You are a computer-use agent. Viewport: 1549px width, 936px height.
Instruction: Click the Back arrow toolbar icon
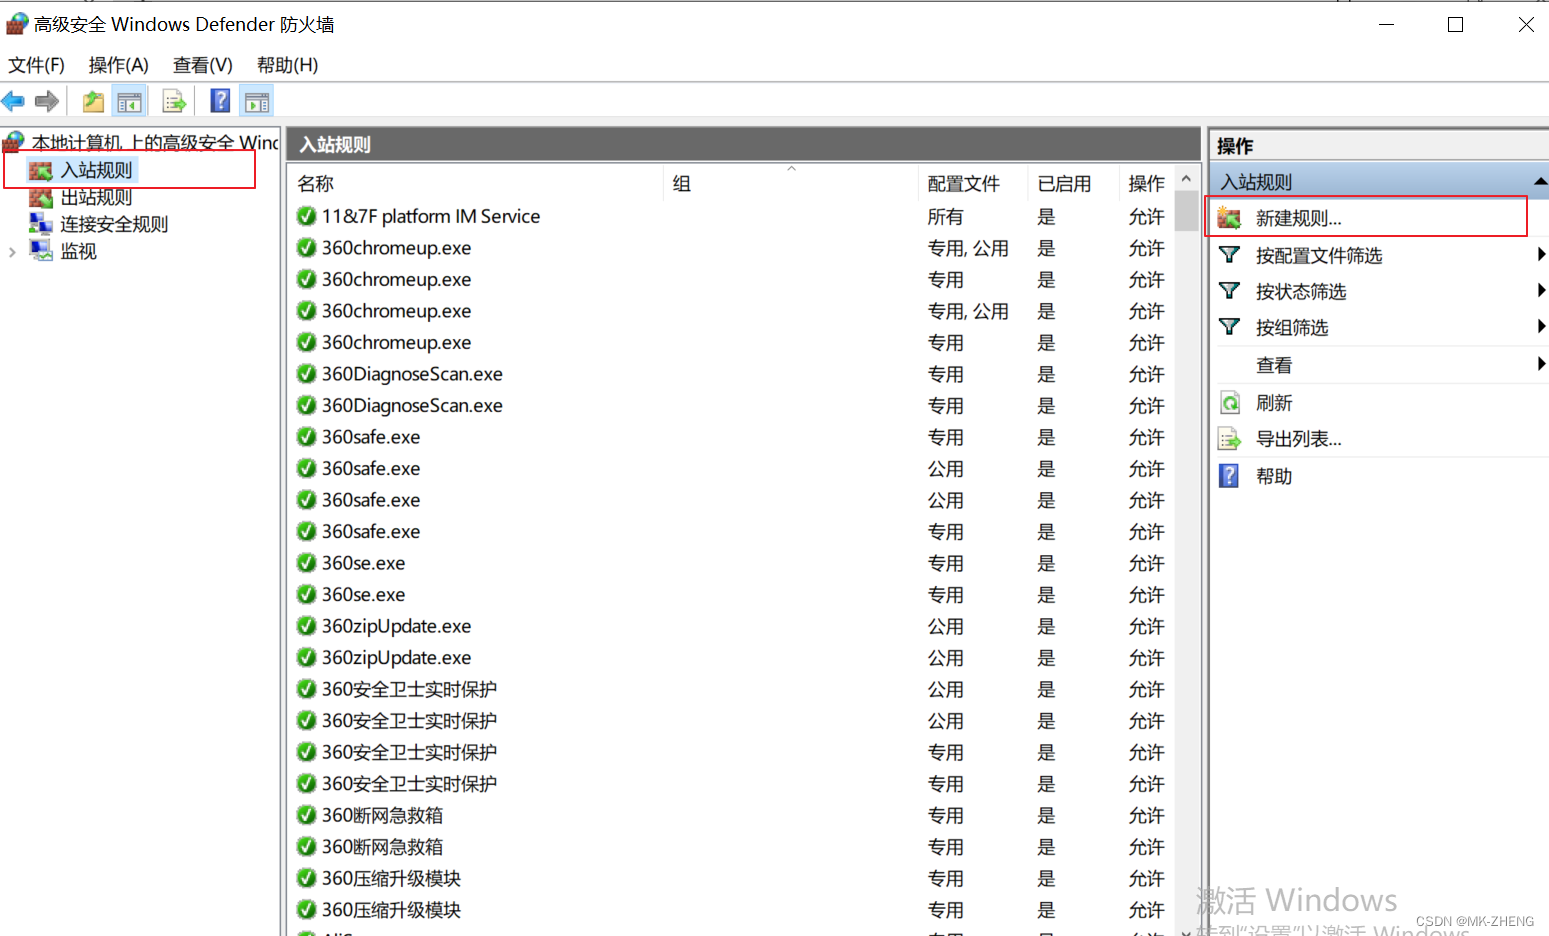coord(13,101)
